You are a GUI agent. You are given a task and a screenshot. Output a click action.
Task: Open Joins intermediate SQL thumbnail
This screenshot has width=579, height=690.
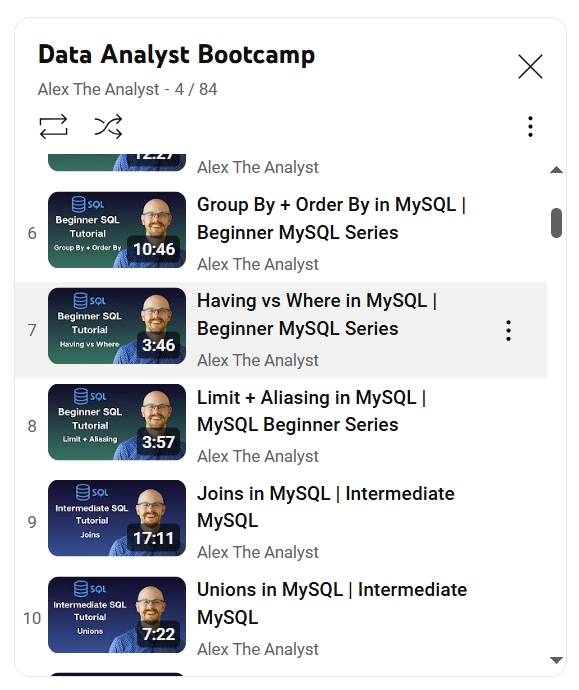point(117,518)
